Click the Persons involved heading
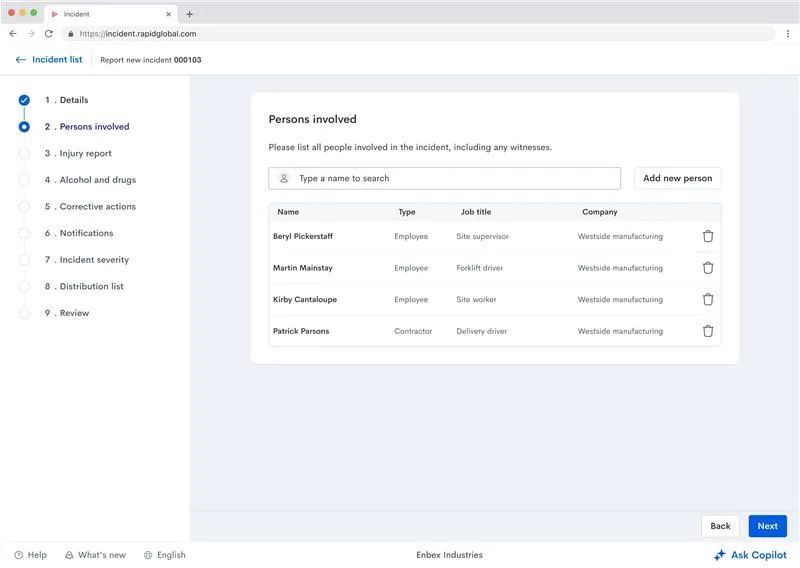Image resolution: width=800 pixels, height=568 pixels. (x=312, y=119)
